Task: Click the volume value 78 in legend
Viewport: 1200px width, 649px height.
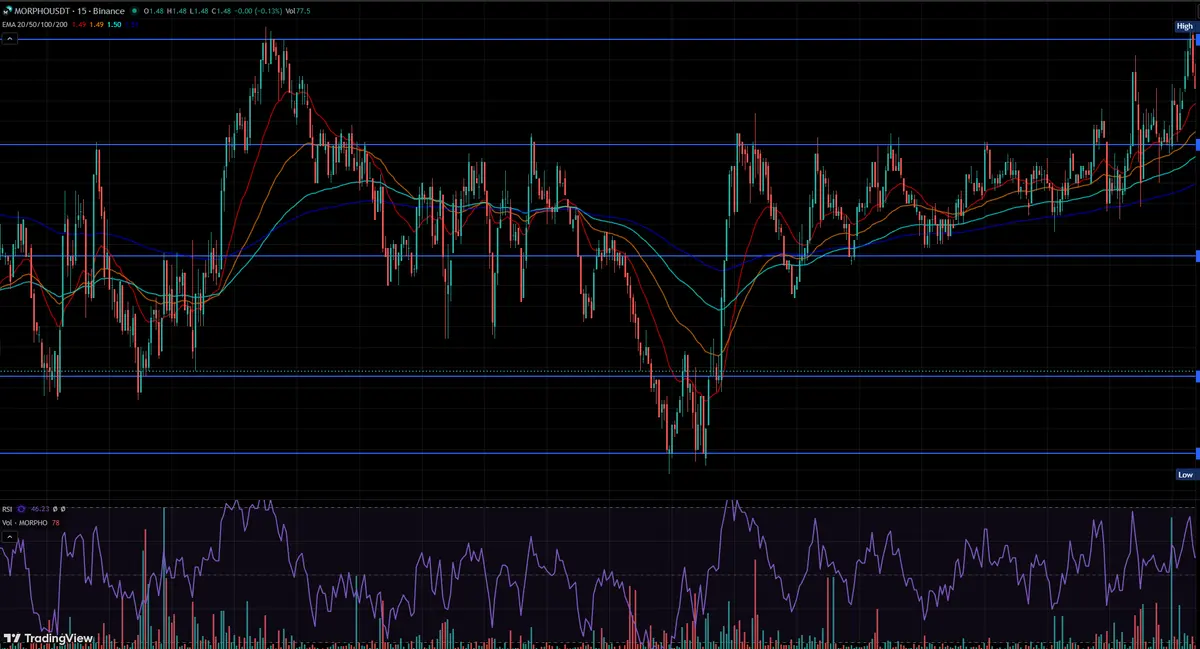Action: 56,523
